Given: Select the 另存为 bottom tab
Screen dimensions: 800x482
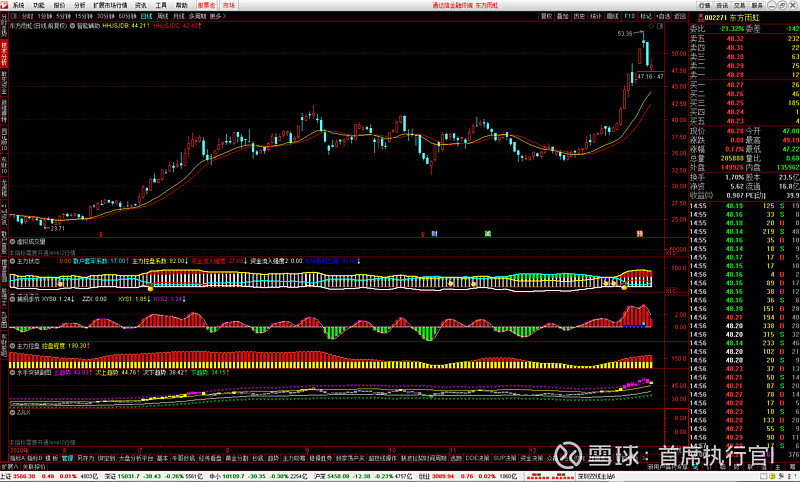Looking at the screenshot, I should 85,458.
